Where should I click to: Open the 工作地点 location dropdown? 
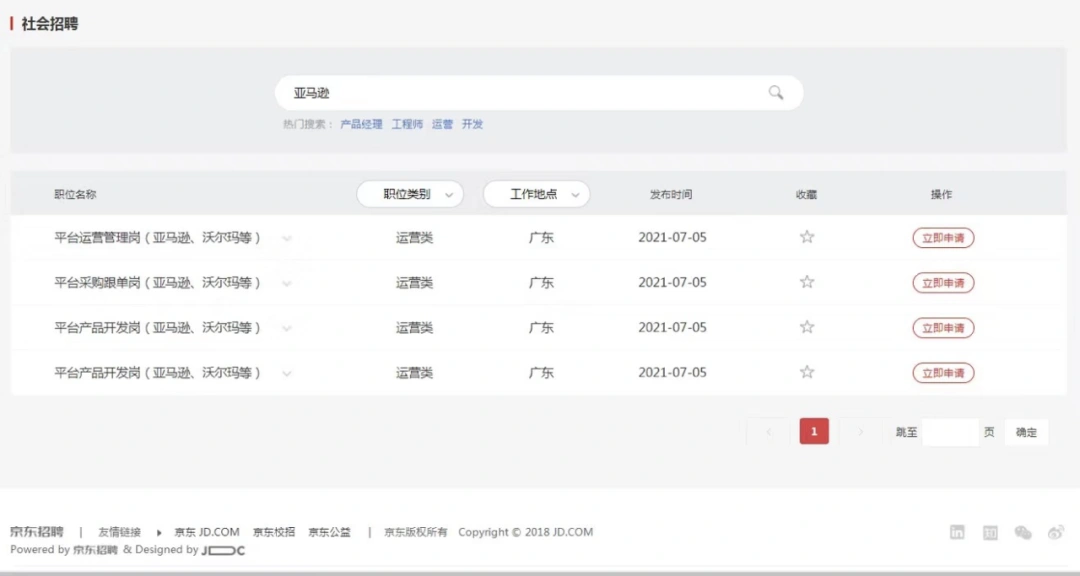point(536,194)
